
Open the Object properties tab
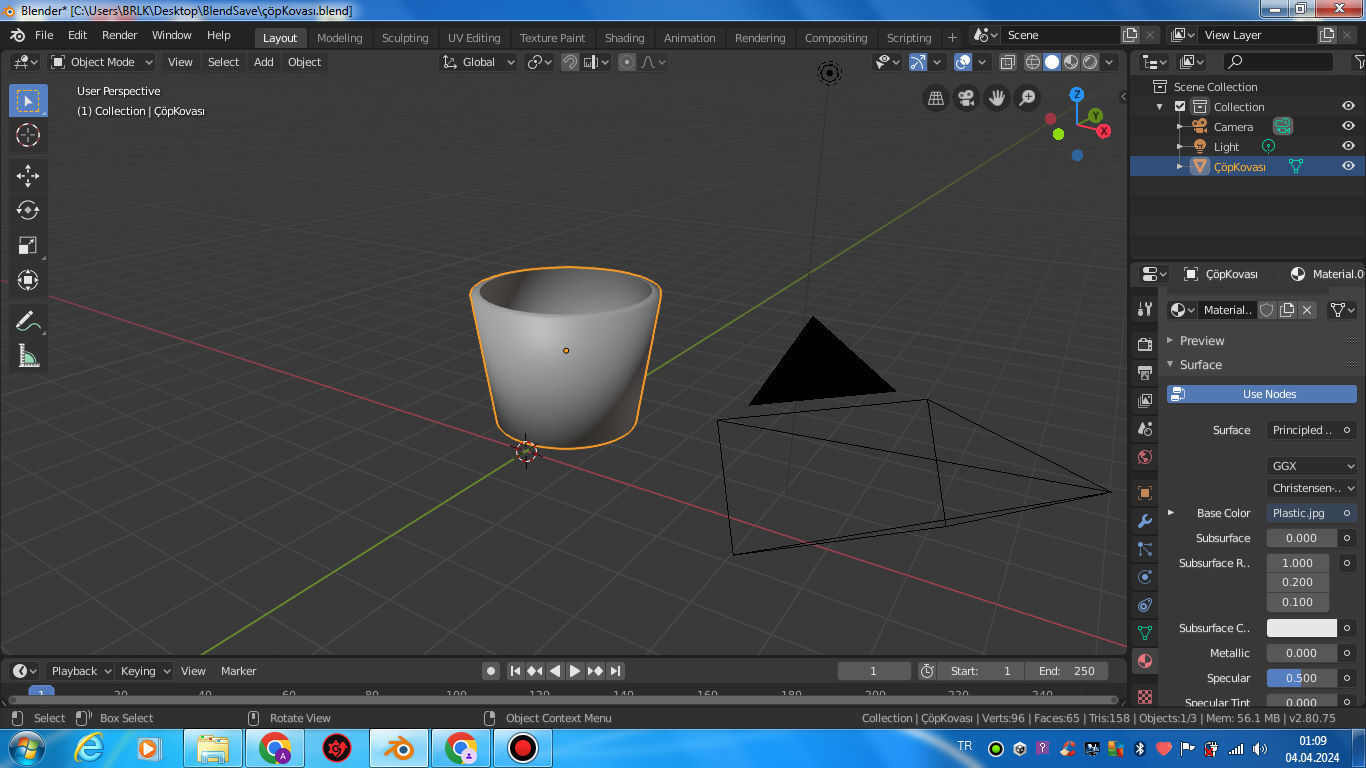pos(1145,493)
